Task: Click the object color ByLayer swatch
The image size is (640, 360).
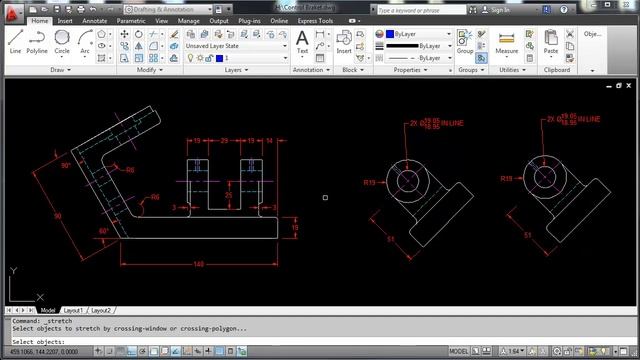Action: [390, 34]
